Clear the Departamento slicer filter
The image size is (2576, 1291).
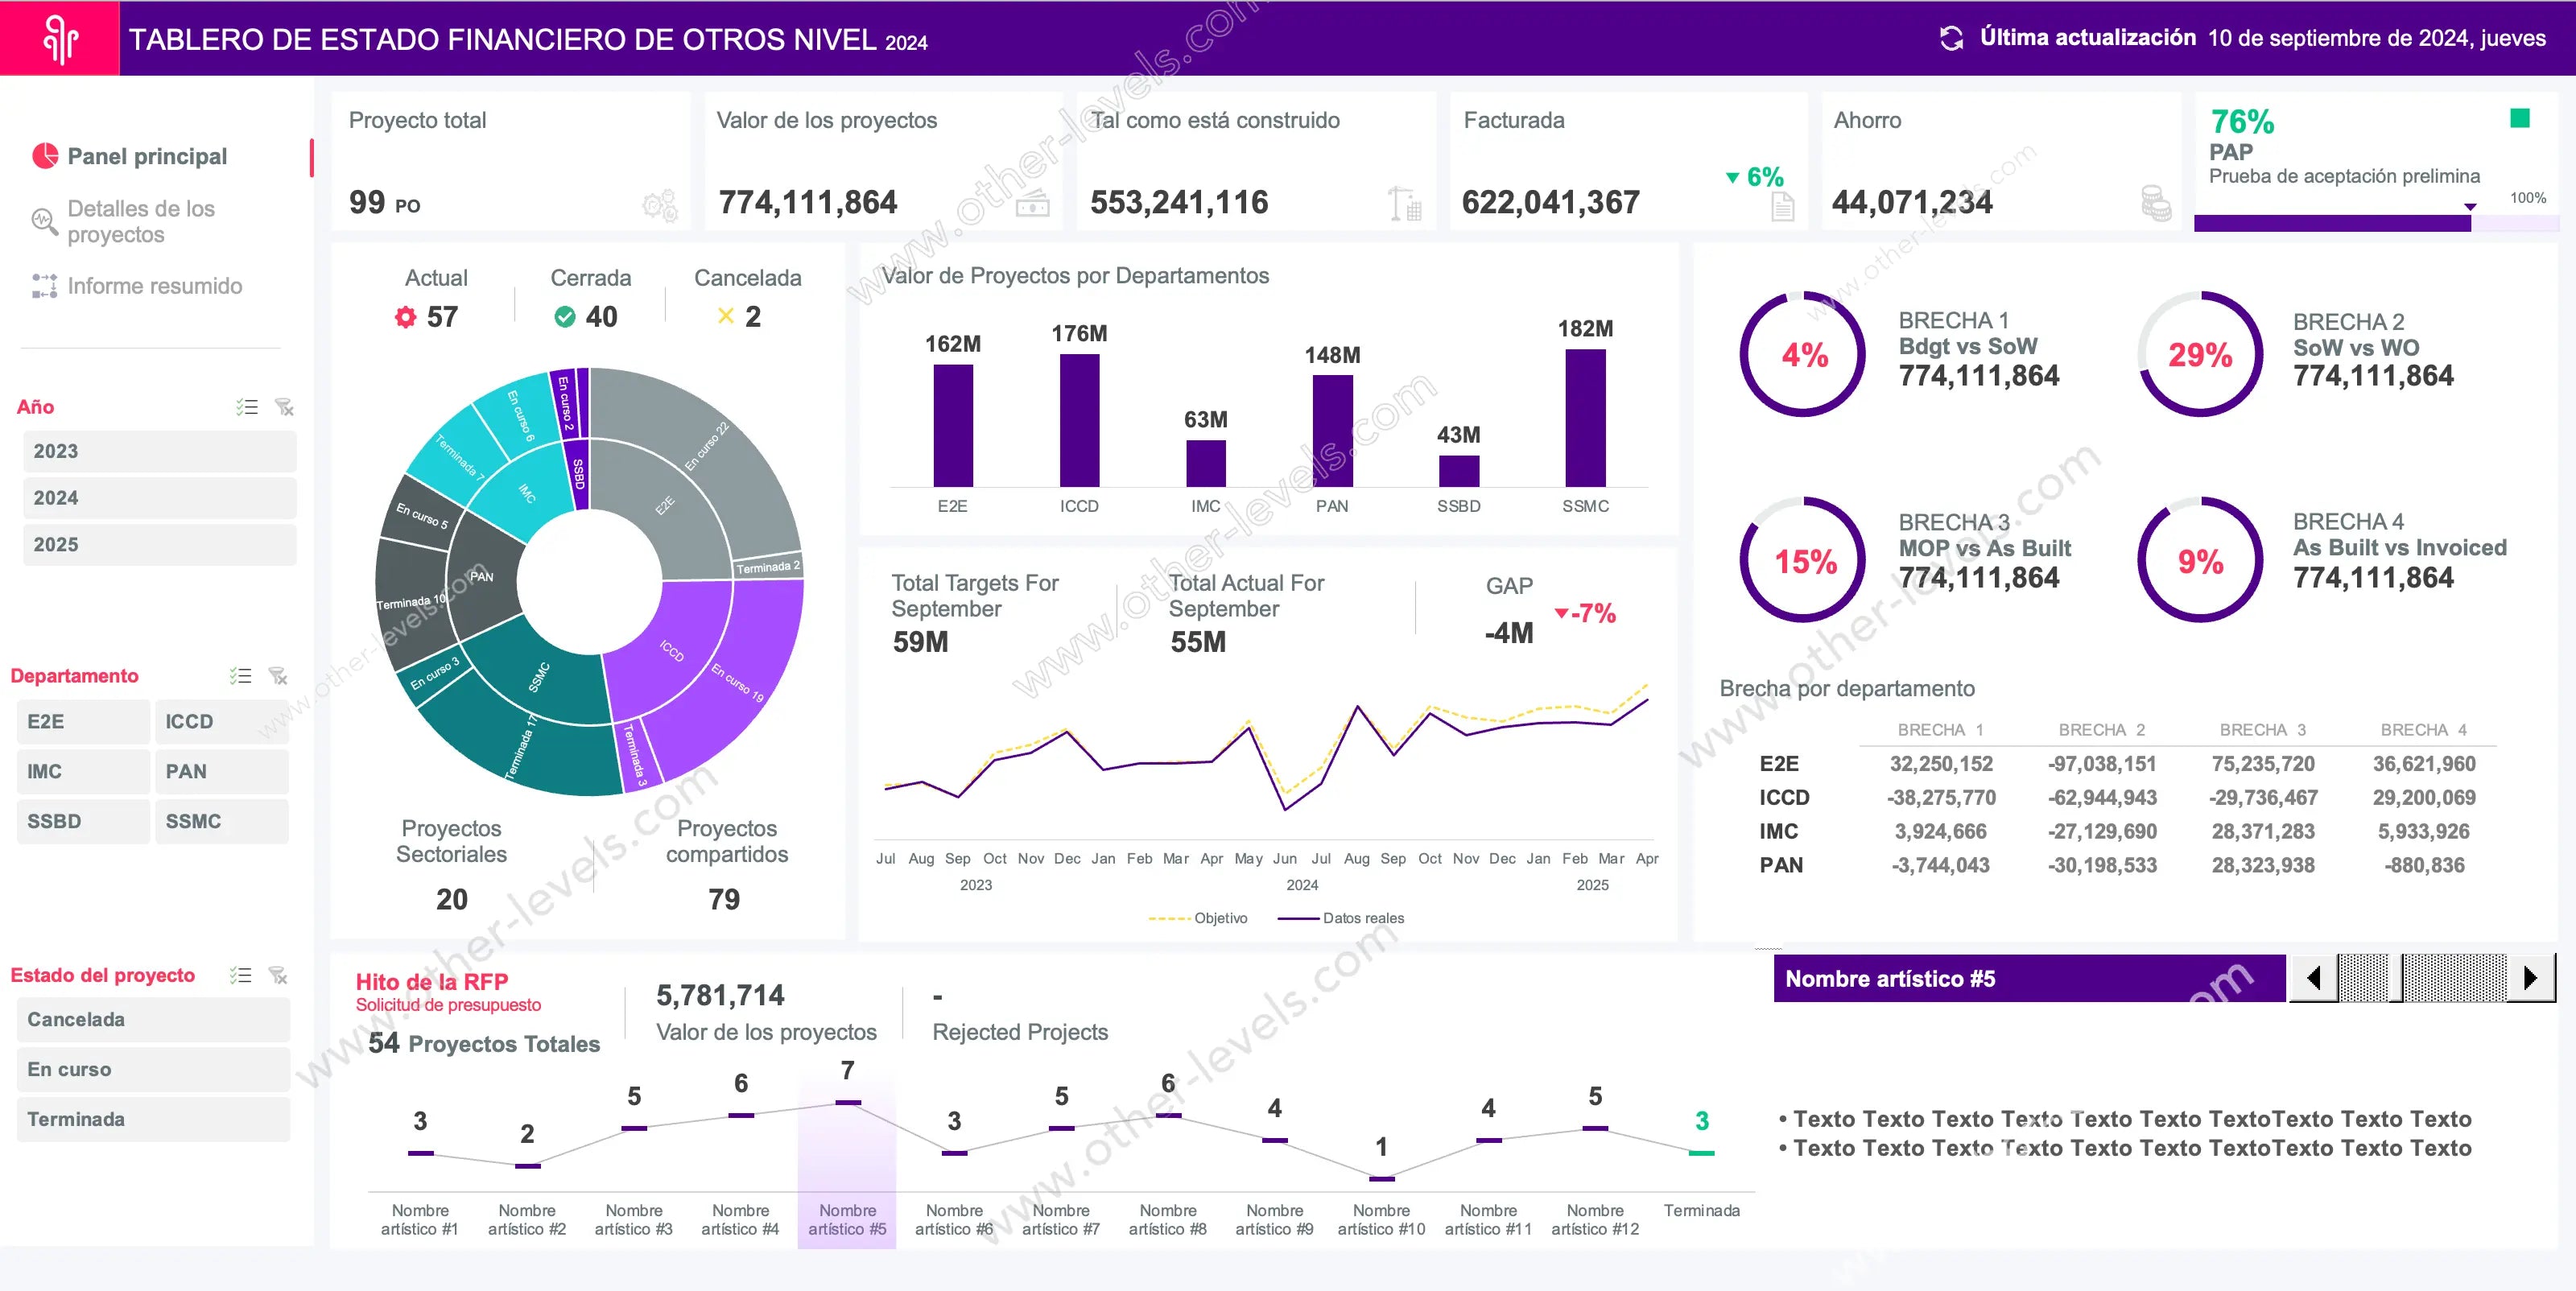pyautogui.click(x=279, y=676)
